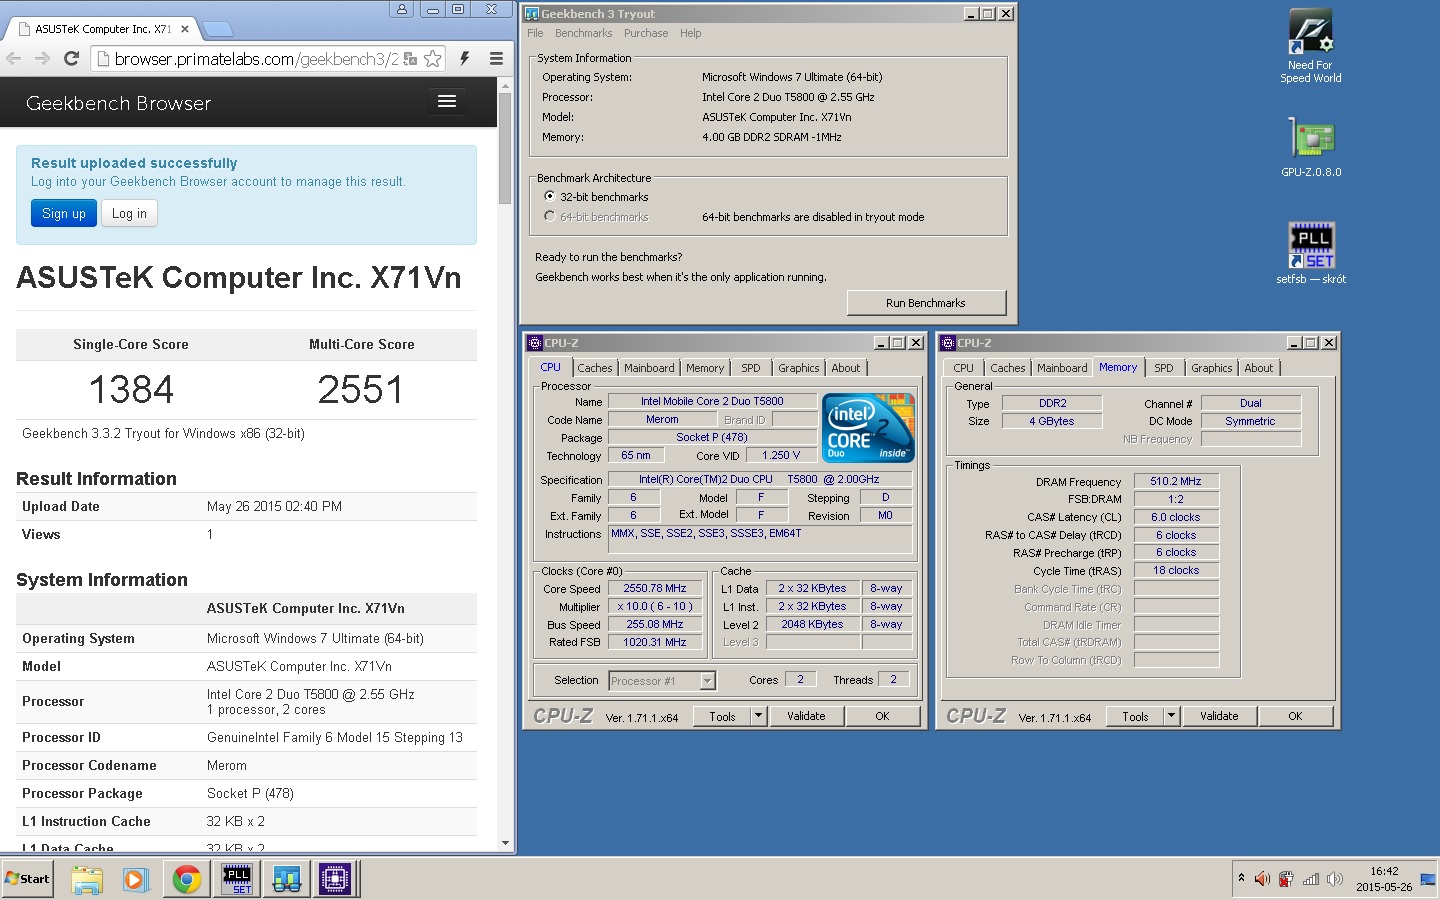Open About tab in left CPU-Z window

846,368
